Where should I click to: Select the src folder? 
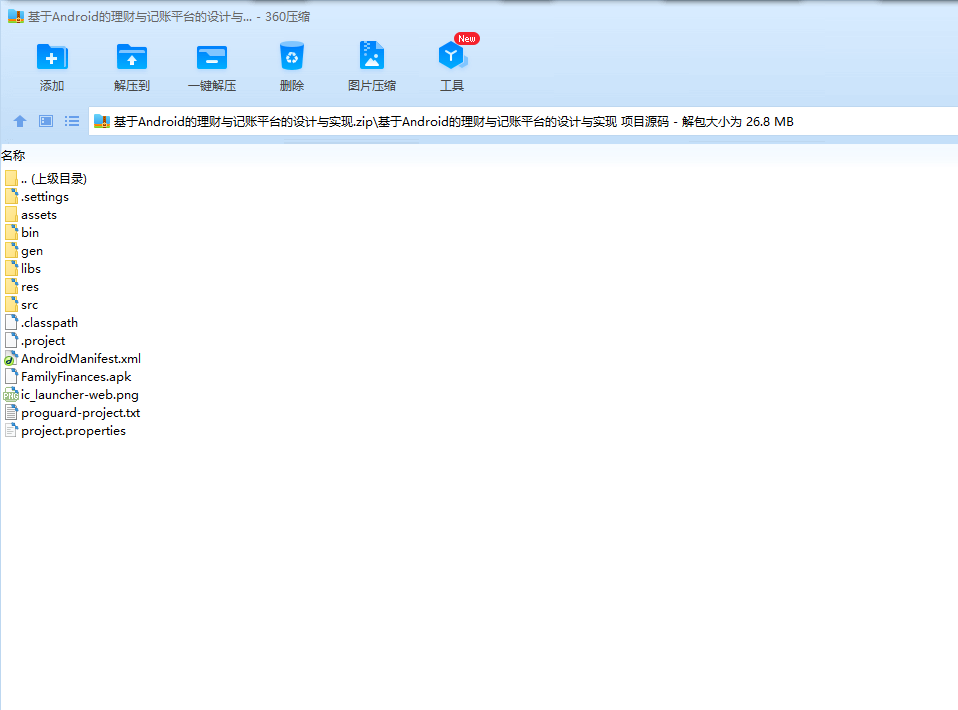pyautogui.click(x=21, y=304)
